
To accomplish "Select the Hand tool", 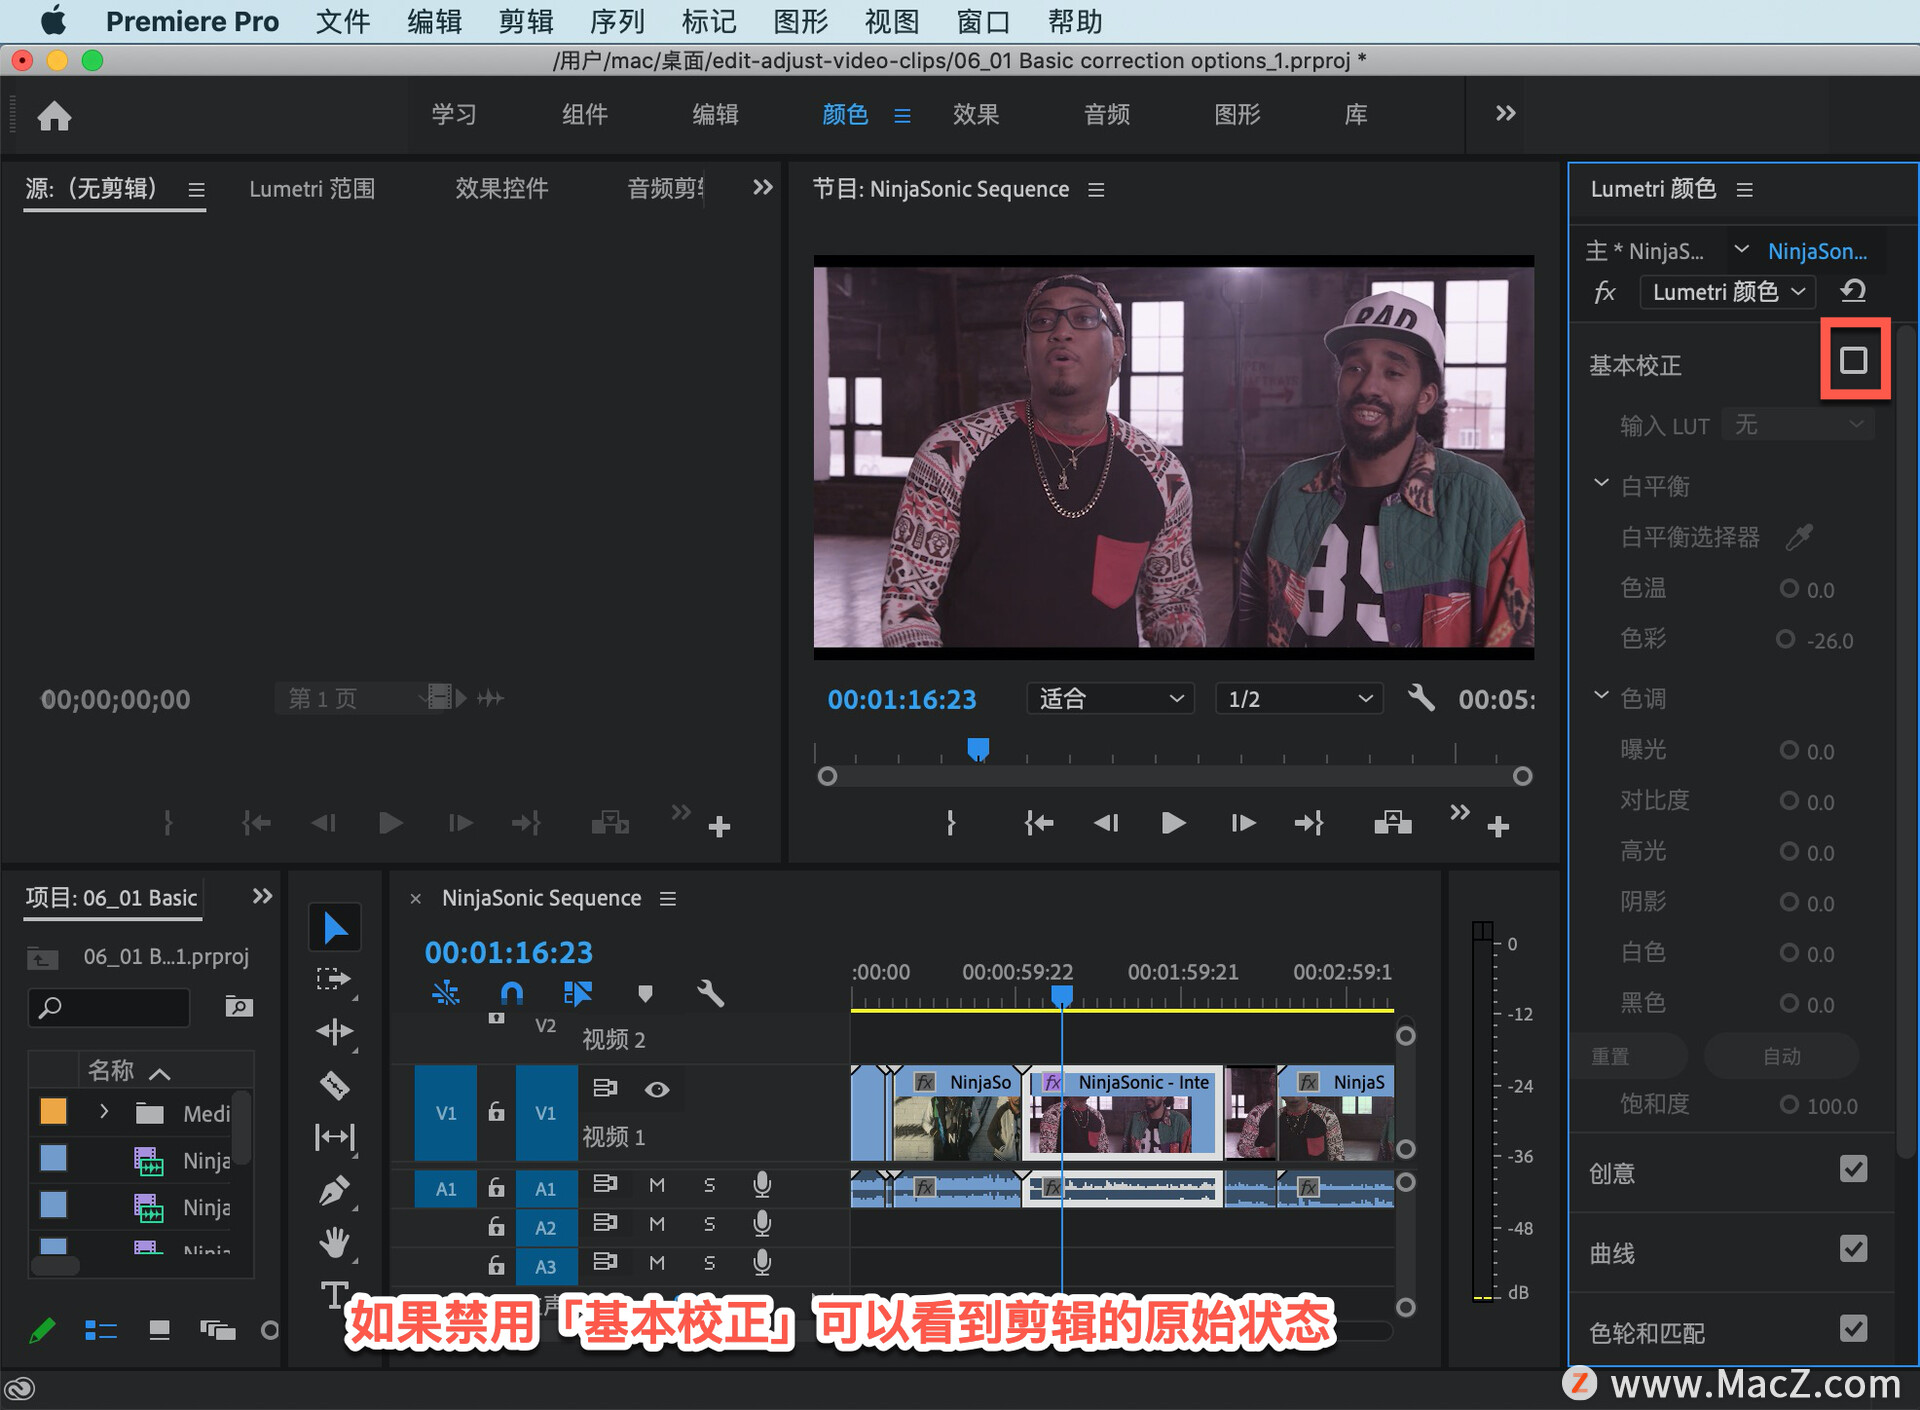I will click(334, 1242).
